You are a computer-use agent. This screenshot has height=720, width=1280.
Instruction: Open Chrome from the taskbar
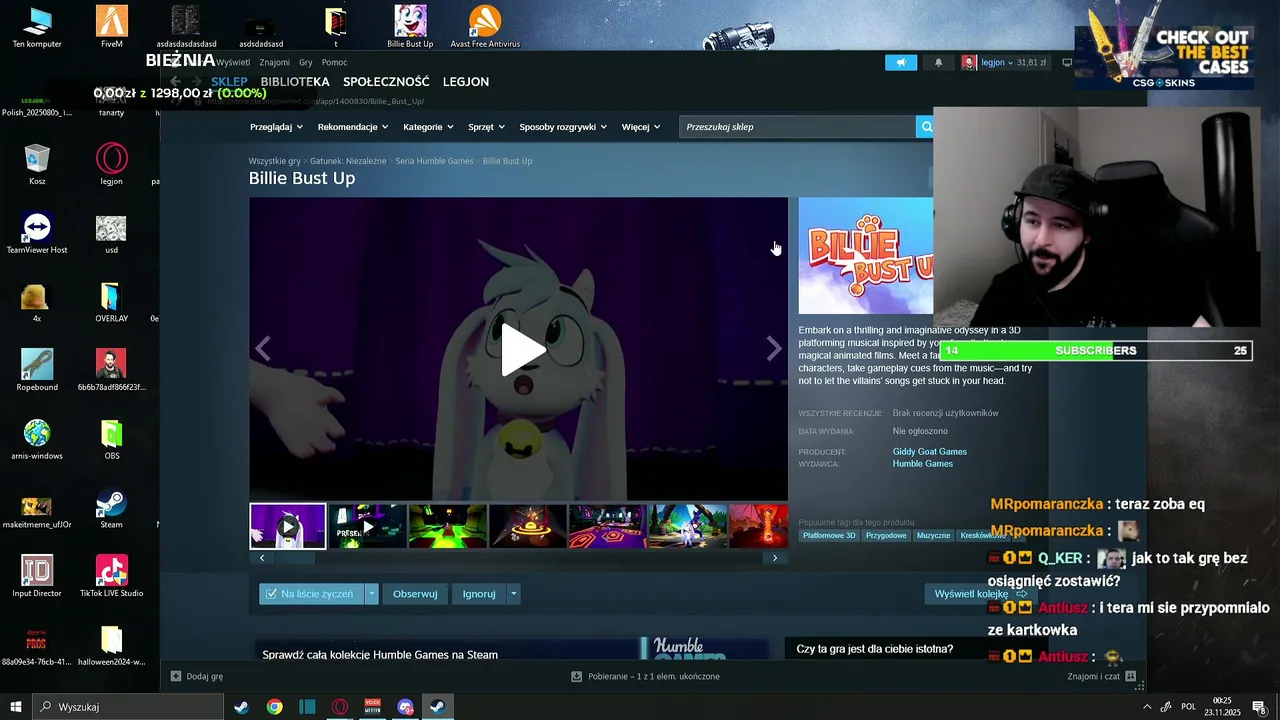[274, 707]
